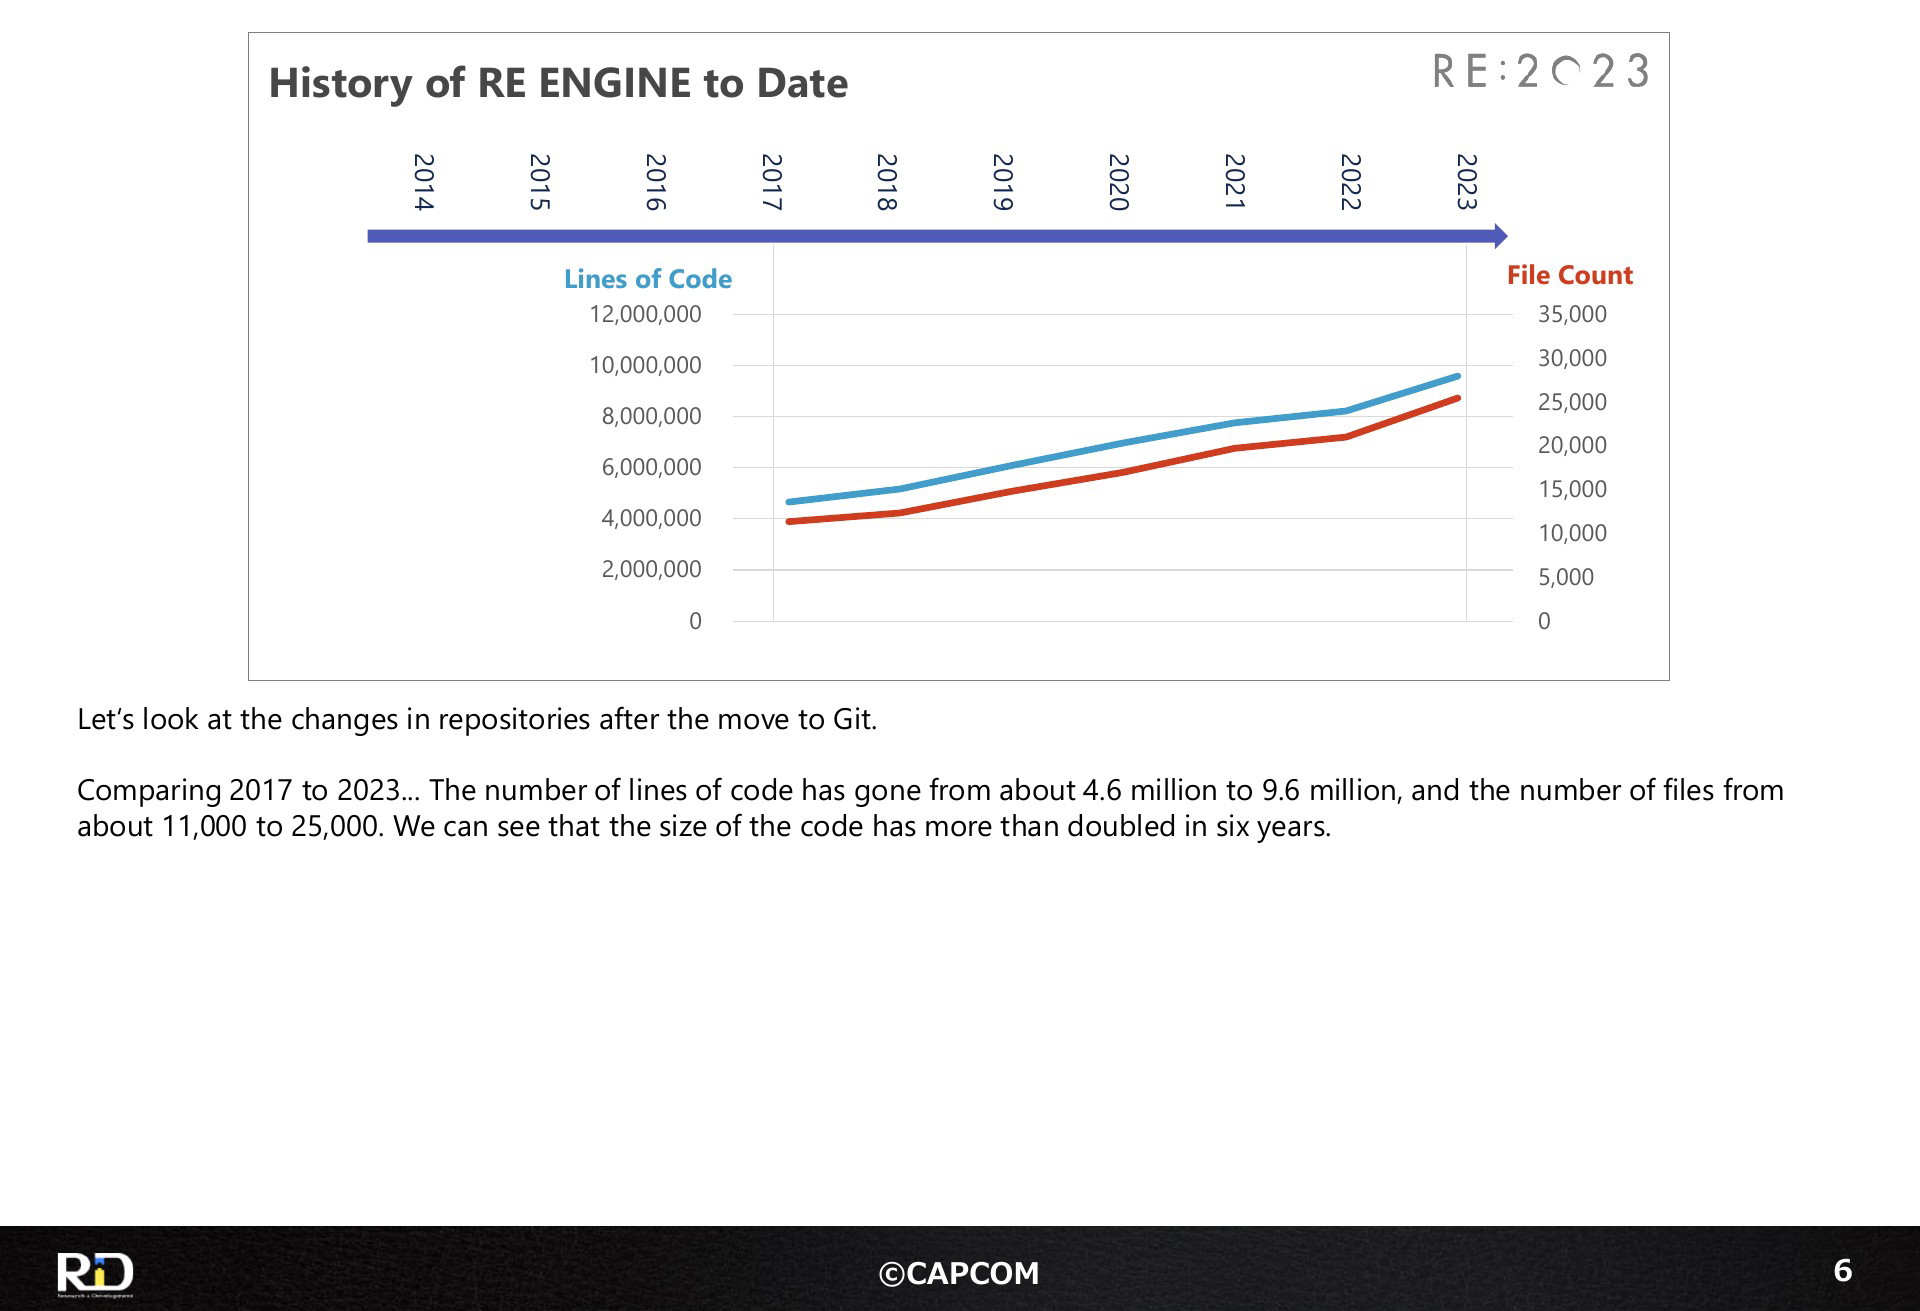
Task: Click the 2,000,000 axis value
Action: click(x=651, y=569)
